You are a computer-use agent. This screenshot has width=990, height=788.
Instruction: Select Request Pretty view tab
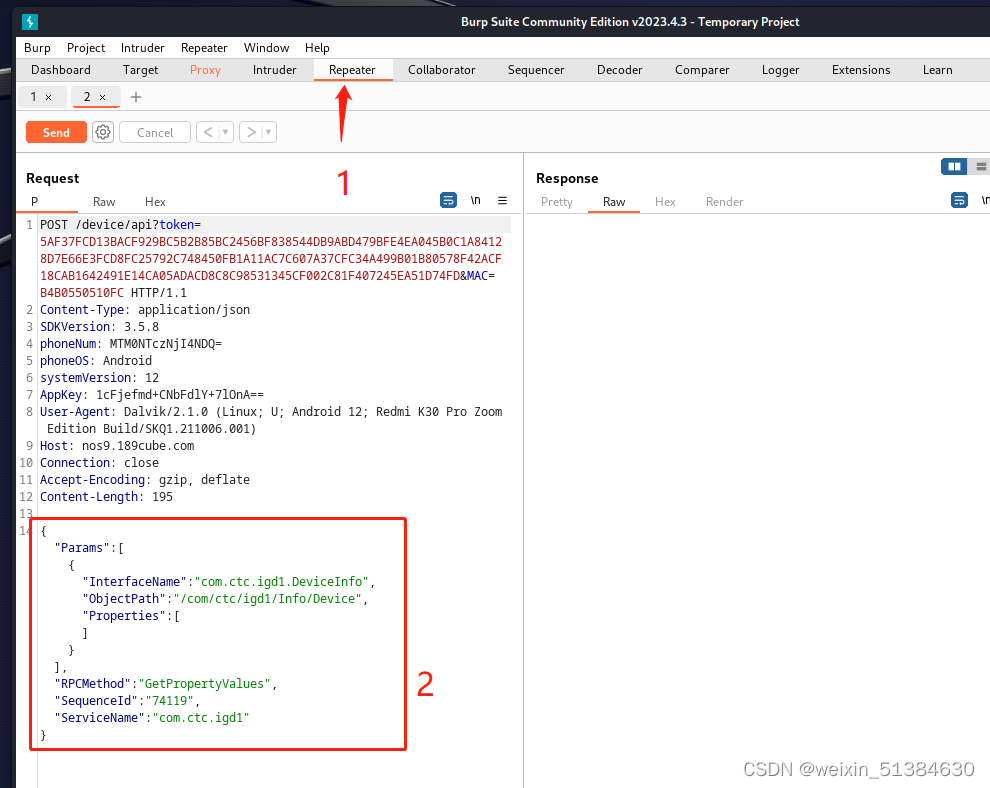[47, 201]
